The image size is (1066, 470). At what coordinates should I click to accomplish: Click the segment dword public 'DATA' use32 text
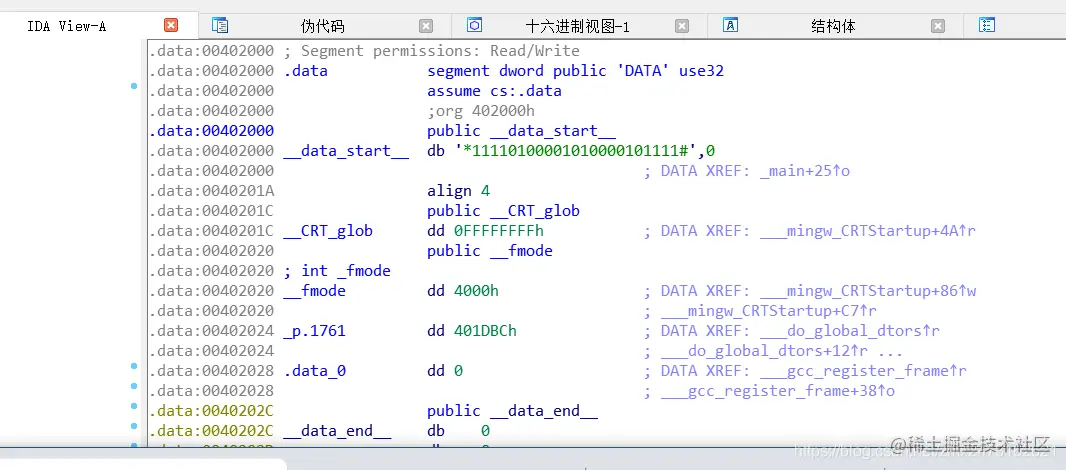[575, 71]
